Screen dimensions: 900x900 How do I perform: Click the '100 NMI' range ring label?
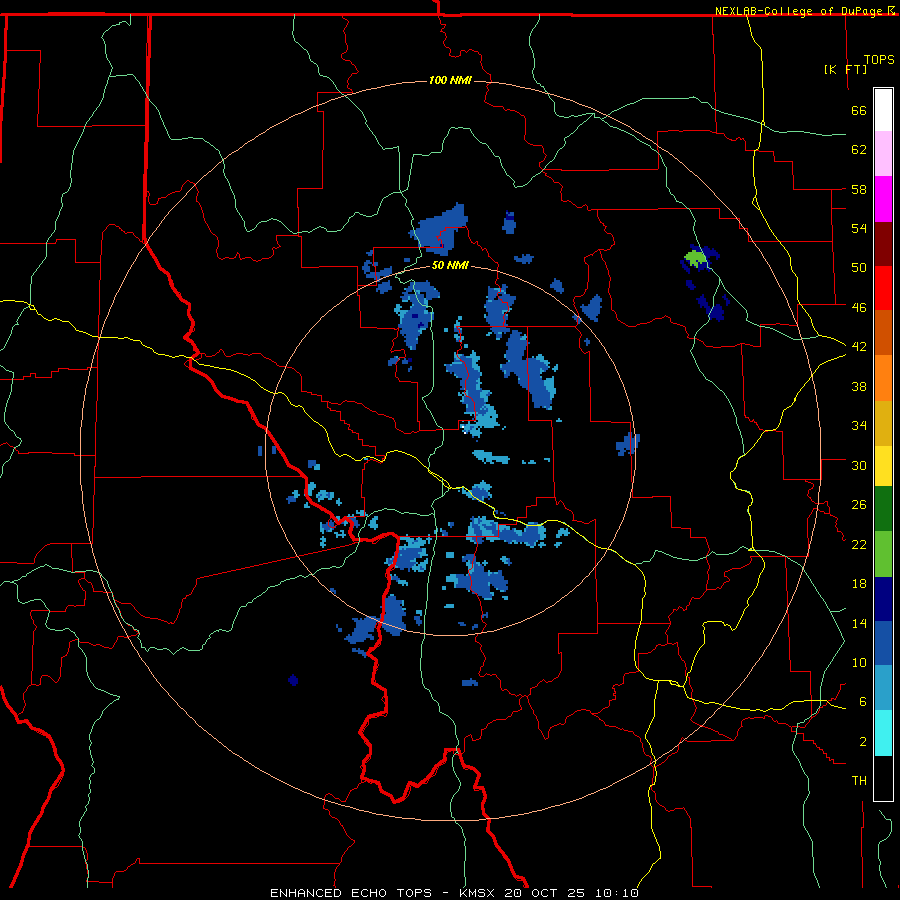(x=450, y=80)
